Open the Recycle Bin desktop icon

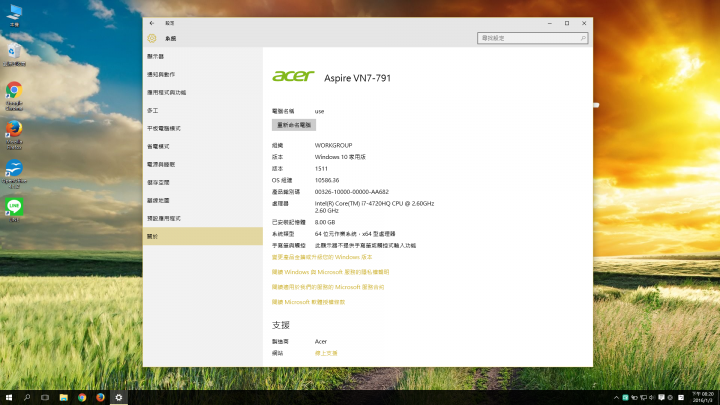[14, 55]
